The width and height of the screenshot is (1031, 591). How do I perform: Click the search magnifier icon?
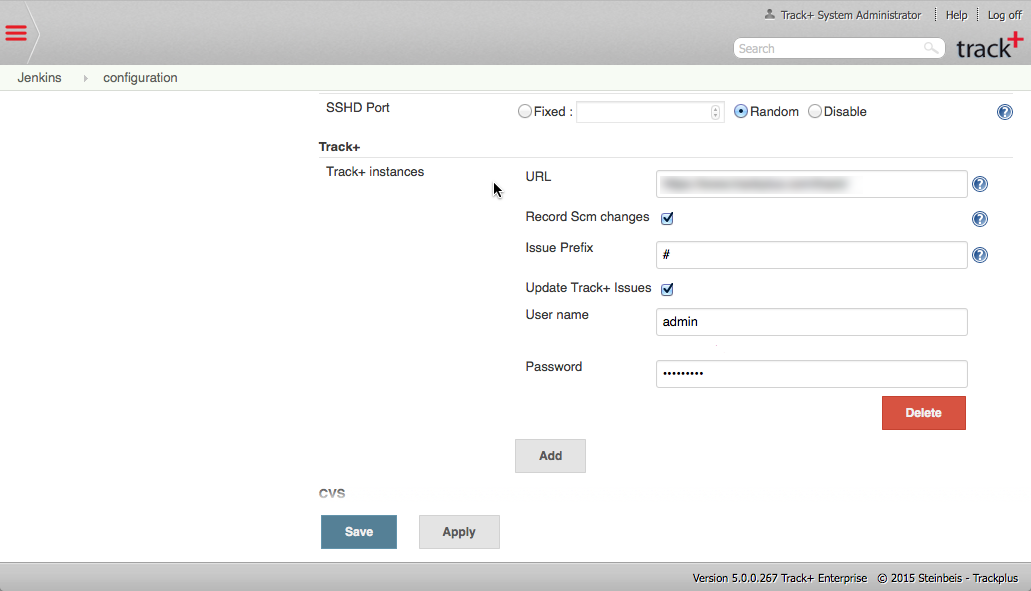pyautogui.click(x=930, y=48)
